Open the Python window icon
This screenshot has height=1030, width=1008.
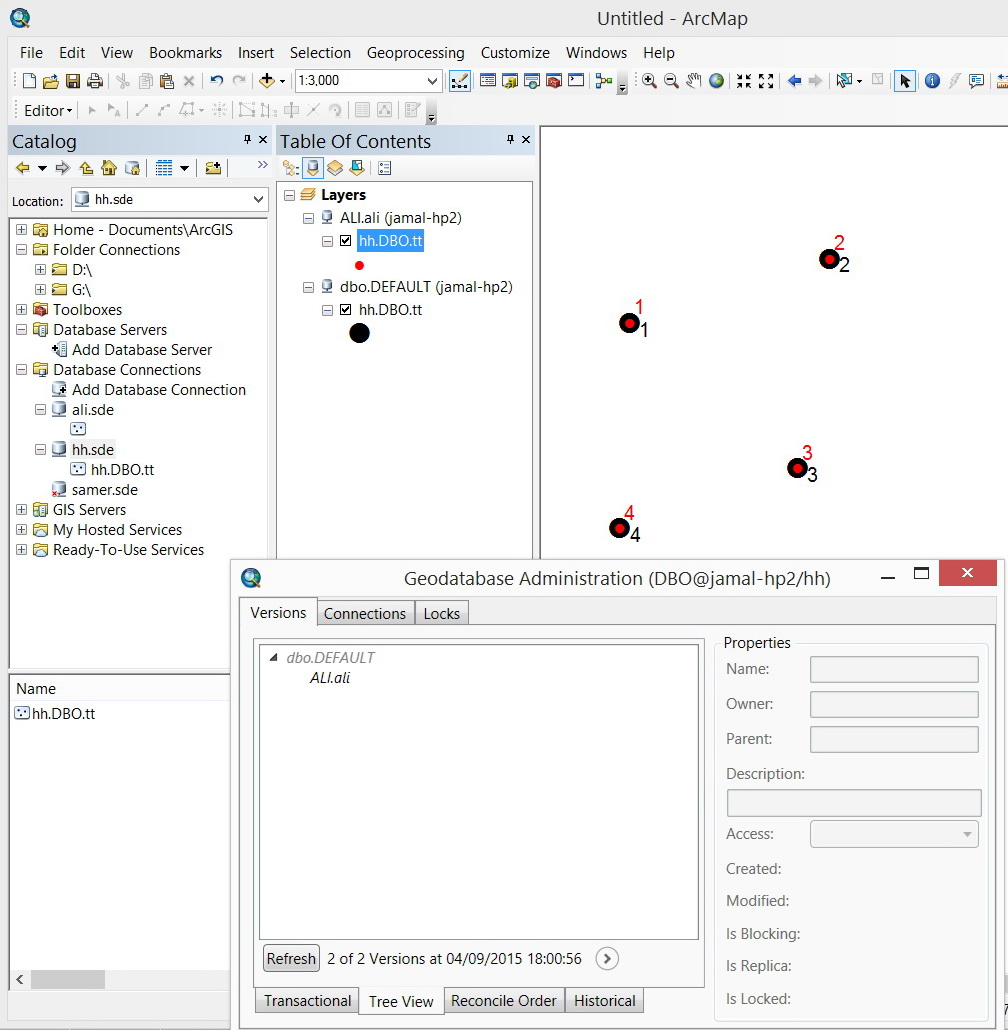point(576,81)
